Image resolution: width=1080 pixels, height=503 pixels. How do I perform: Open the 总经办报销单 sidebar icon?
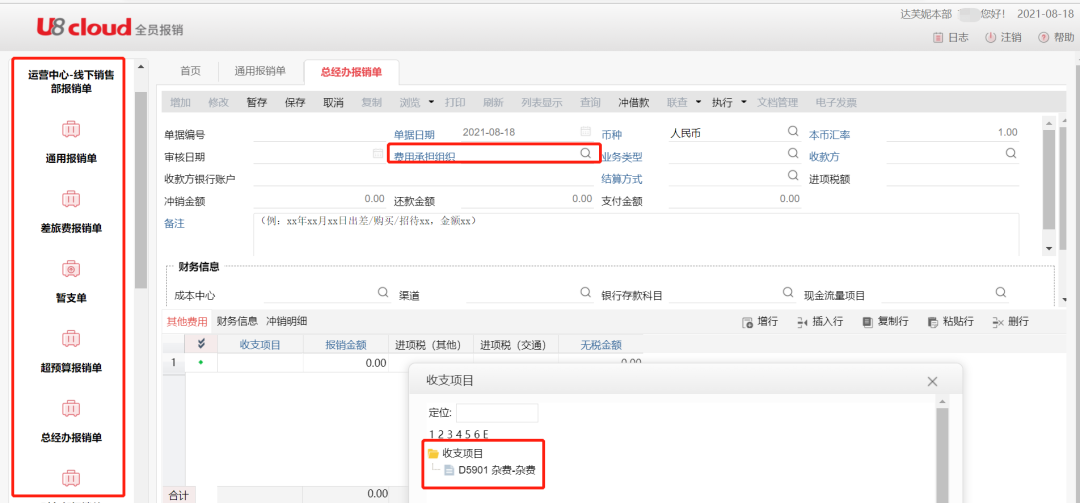(72, 409)
